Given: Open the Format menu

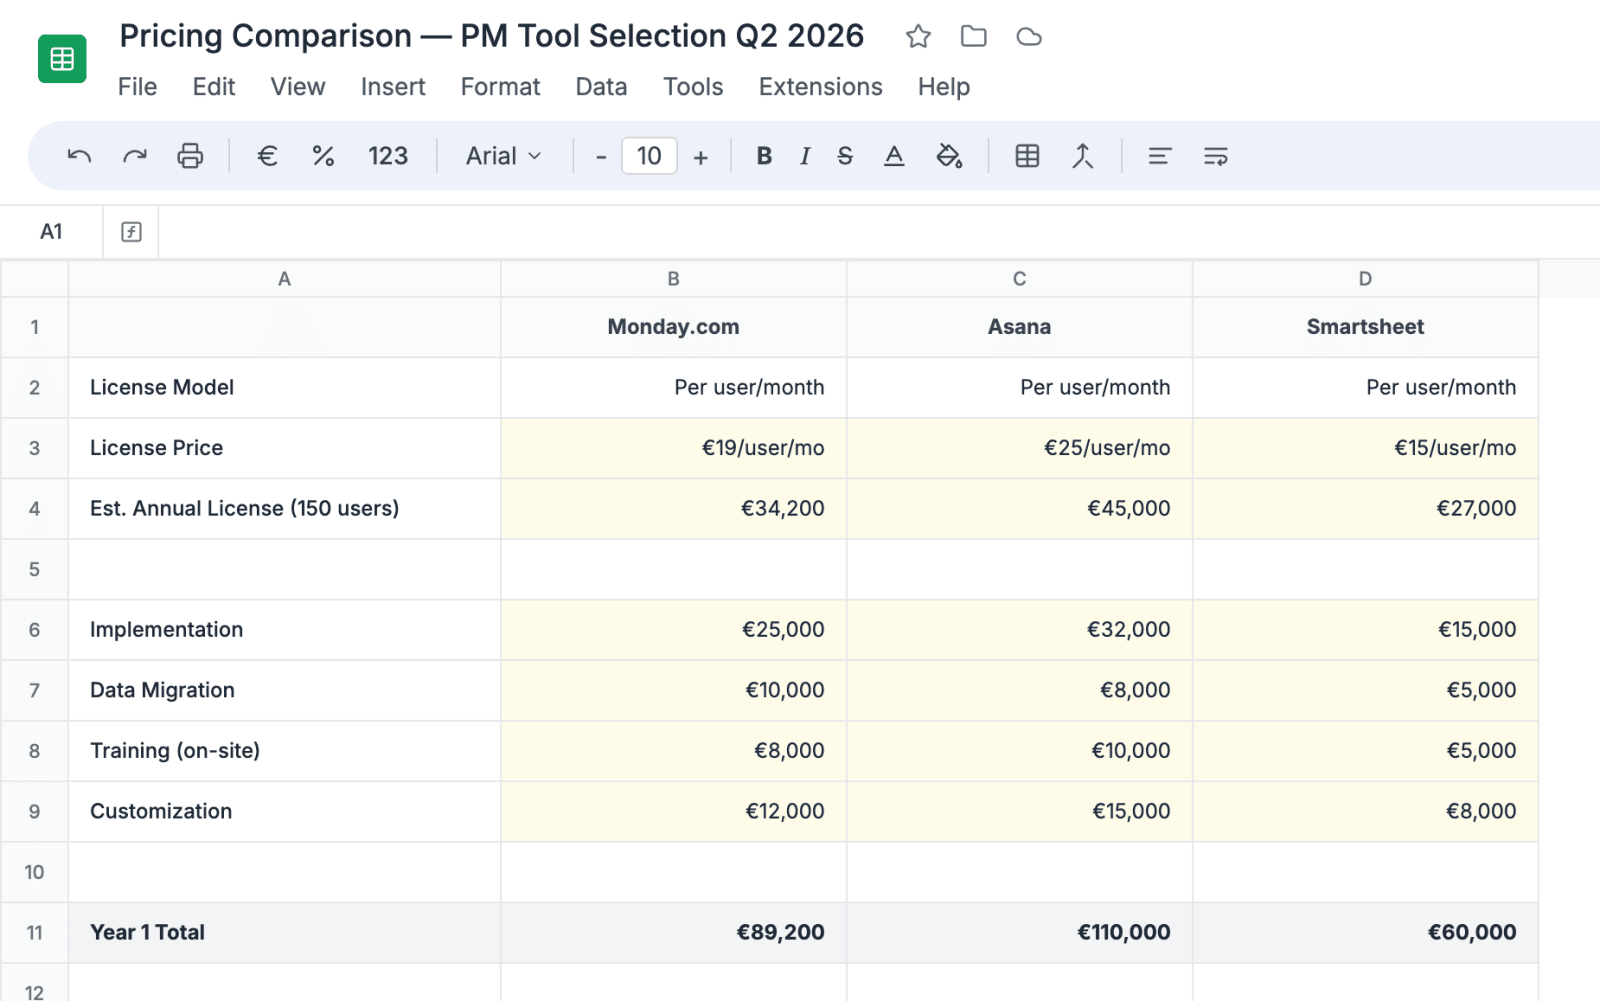Looking at the screenshot, I should (x=500, y=87).
